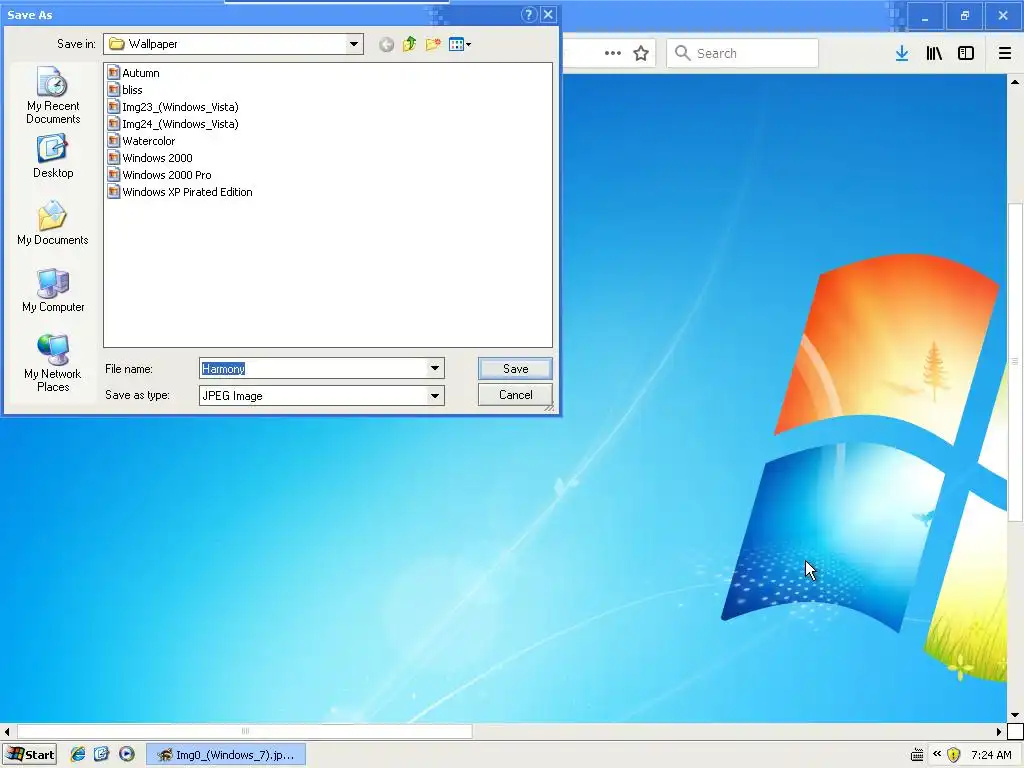Close the Save As dialog
Image resolution: width=1024 pixels, height=768 pixels.
(549, 14)
